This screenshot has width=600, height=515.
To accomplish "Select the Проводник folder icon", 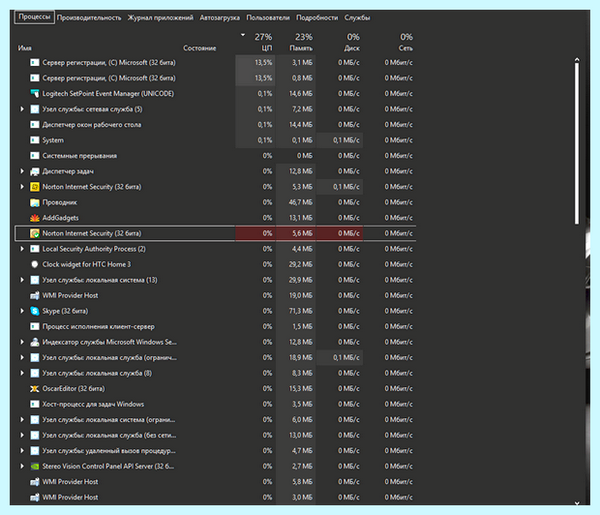I will [35, 202].
